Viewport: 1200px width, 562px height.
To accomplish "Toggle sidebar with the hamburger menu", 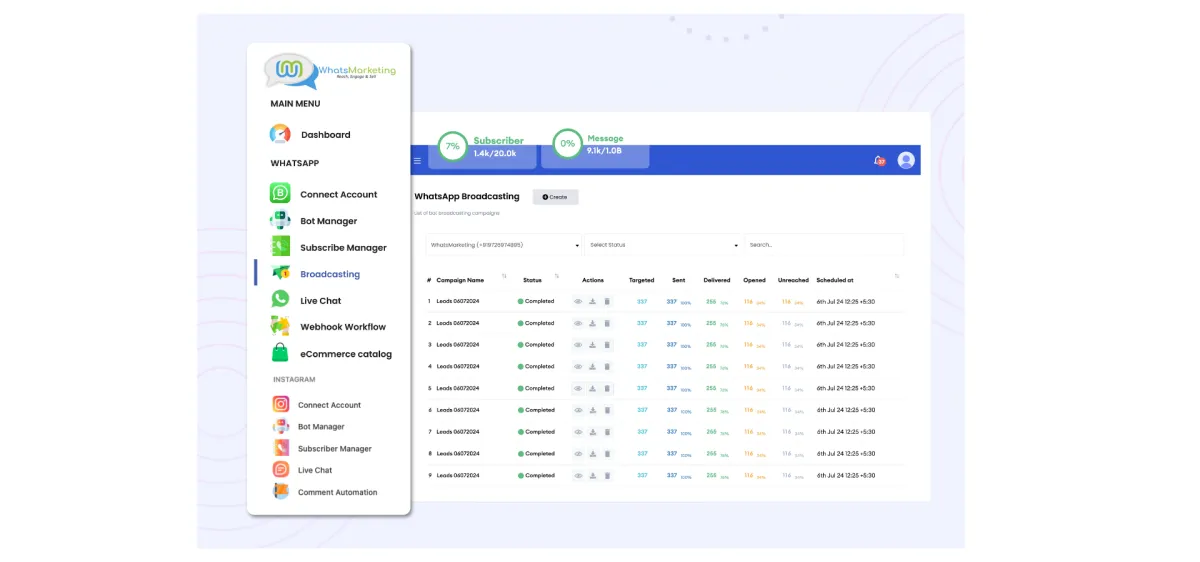I will pos(418,160).
